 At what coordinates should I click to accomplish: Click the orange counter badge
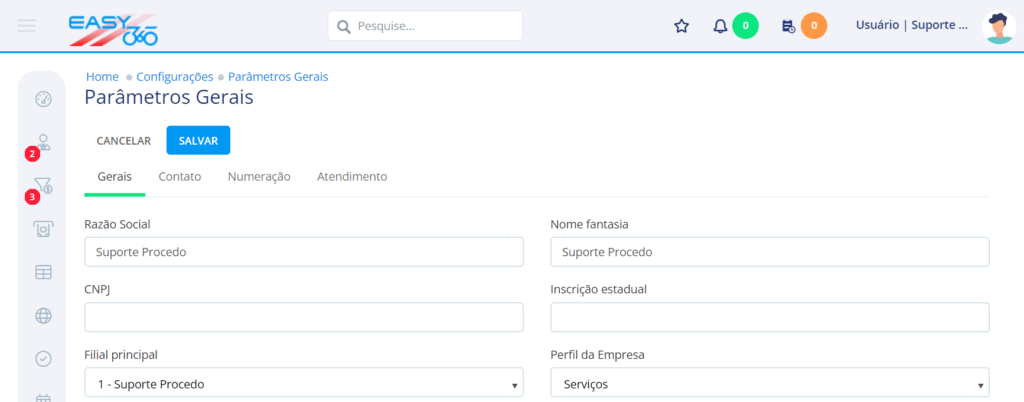pyautogui.click(x=814, y=26)
